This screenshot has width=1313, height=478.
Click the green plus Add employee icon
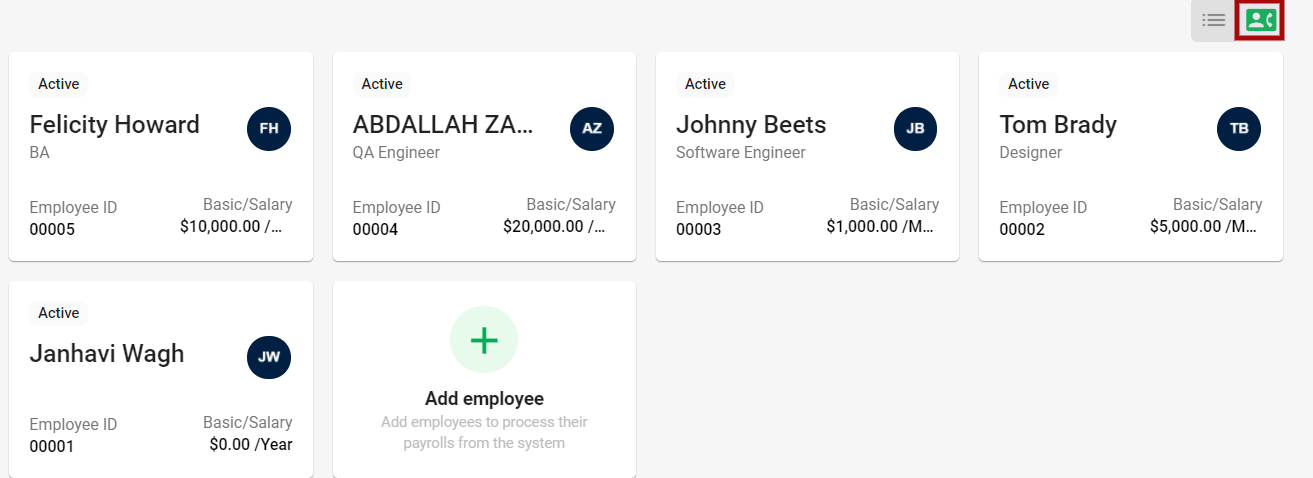(484, 340)
